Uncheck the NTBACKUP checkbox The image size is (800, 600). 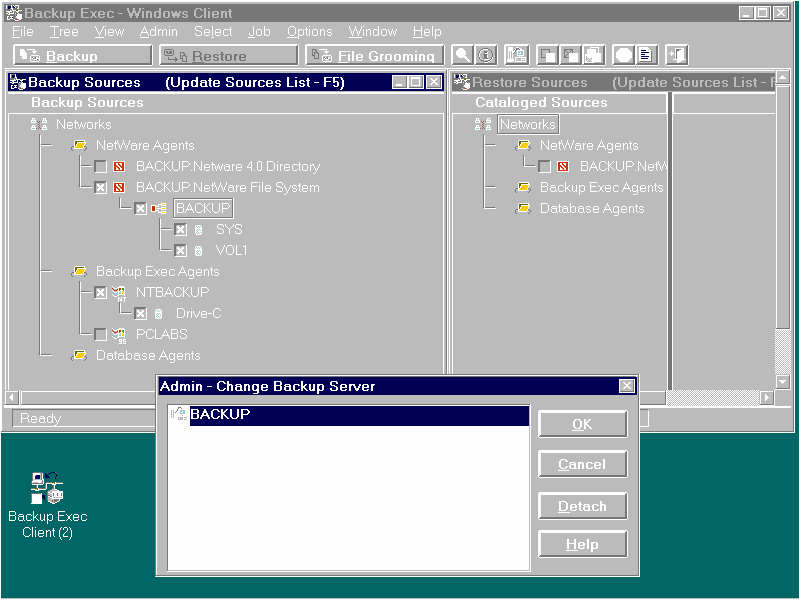[x=101, y=292]
